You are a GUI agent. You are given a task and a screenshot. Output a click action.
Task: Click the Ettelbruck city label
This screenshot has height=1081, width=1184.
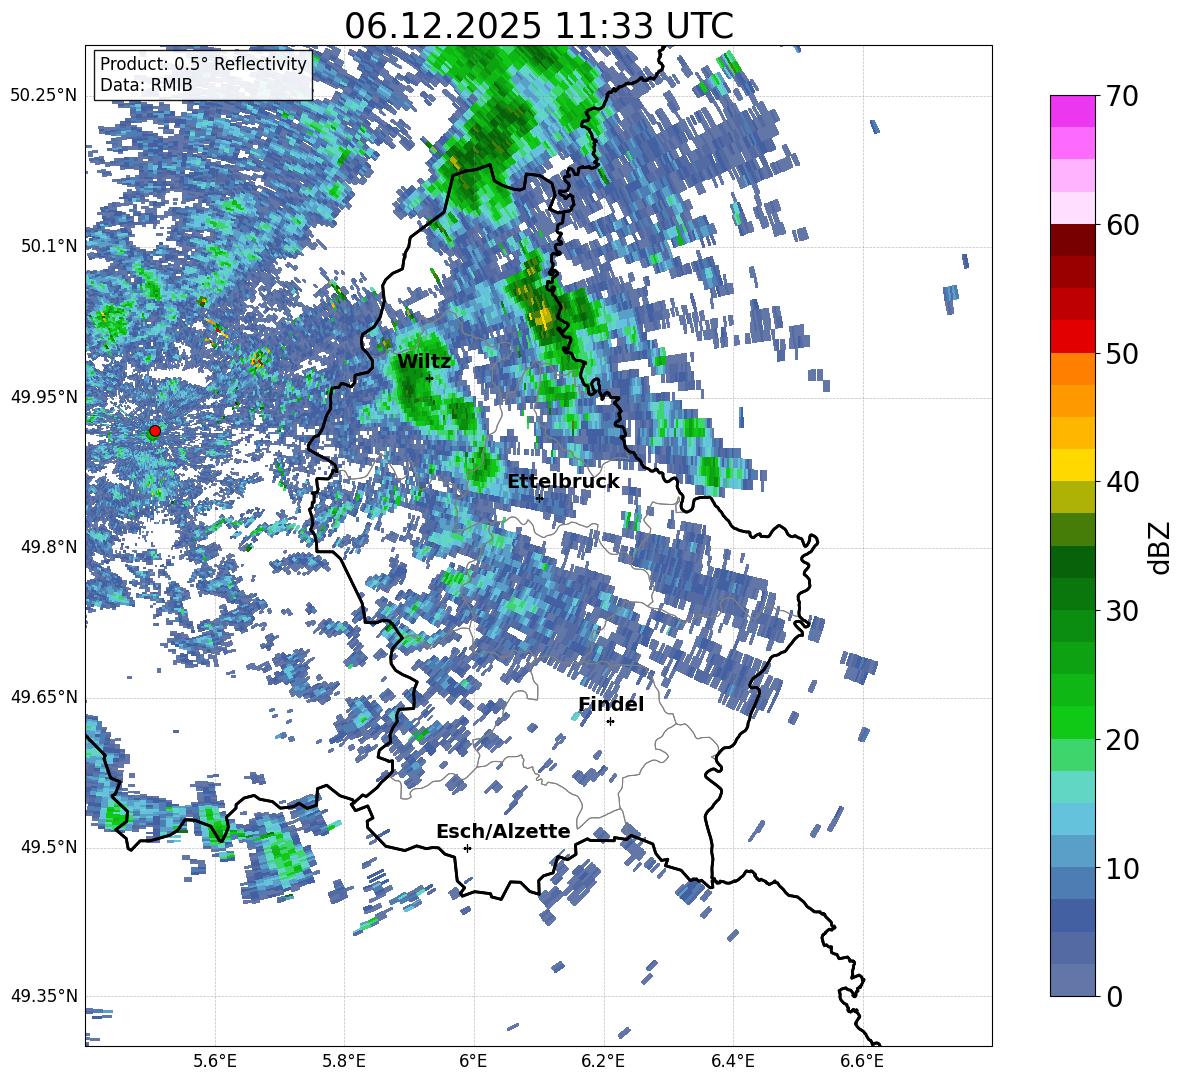(563, 482)
